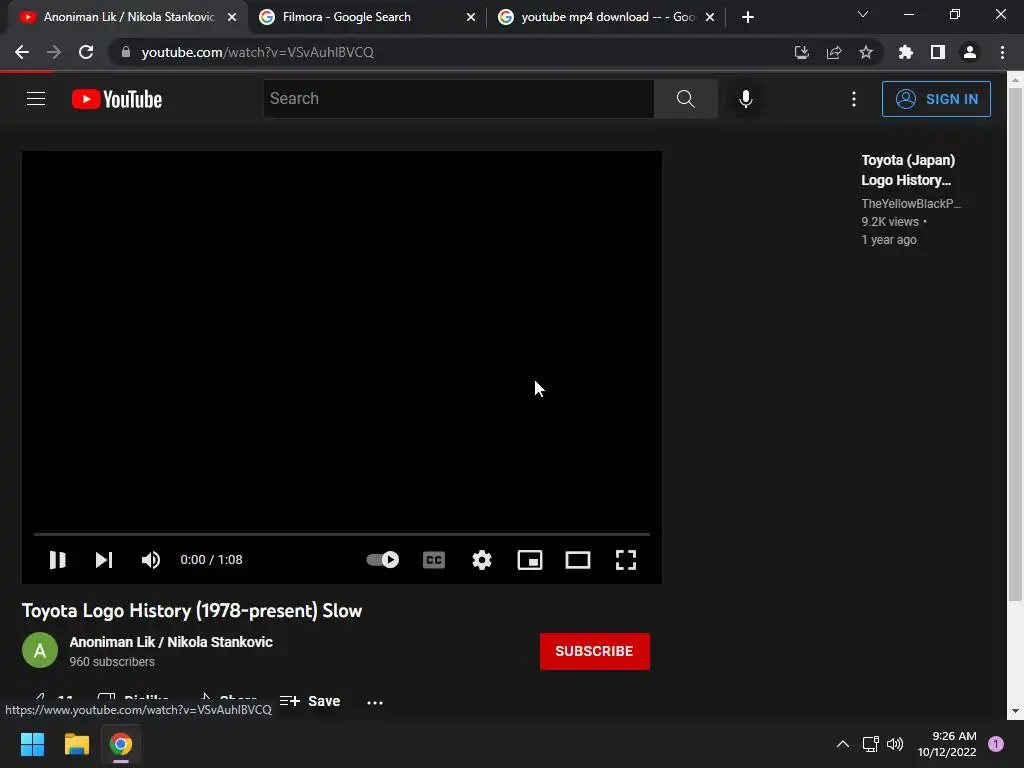Screen dimensions: 1024x768
Task: Open the Chrome three-dot menu
Action: 1002,52
